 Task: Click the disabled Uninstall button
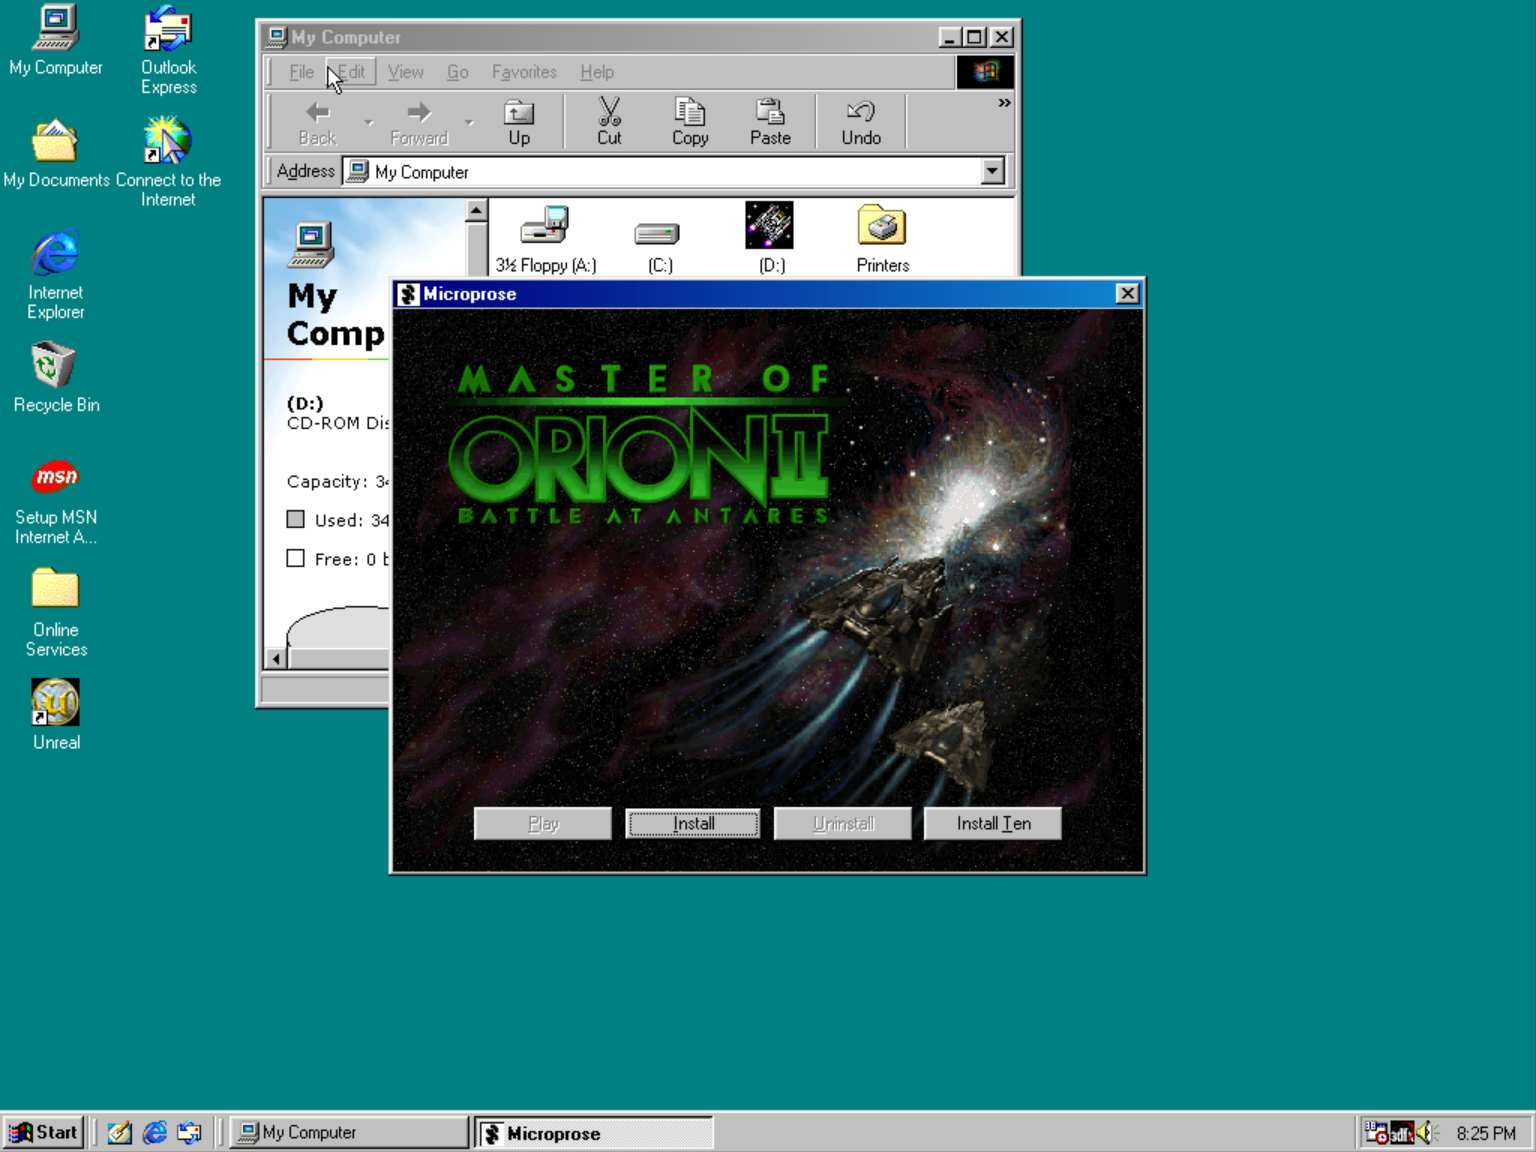pyautogui.click(x=843, y=824)
